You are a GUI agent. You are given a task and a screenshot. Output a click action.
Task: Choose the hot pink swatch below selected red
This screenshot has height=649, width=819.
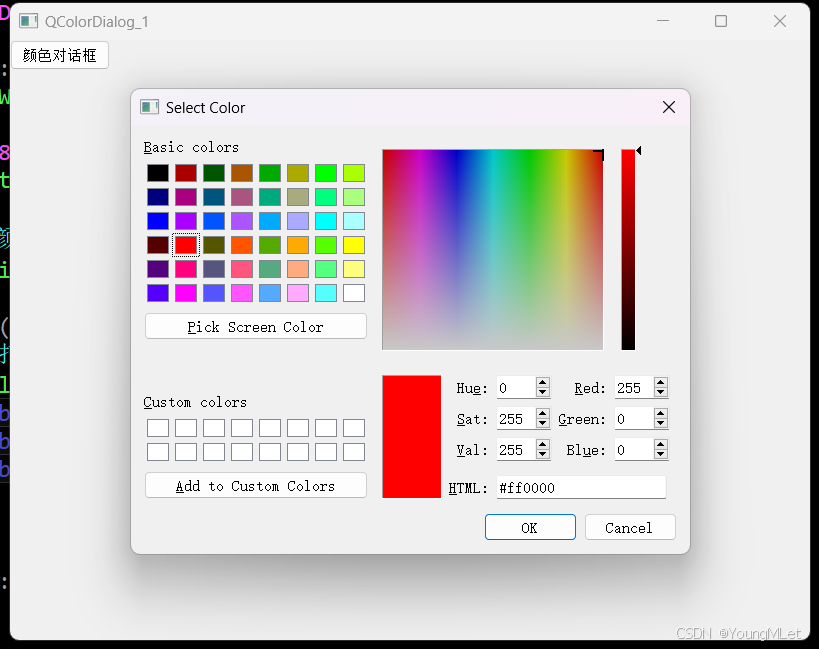tap(186, 269)
